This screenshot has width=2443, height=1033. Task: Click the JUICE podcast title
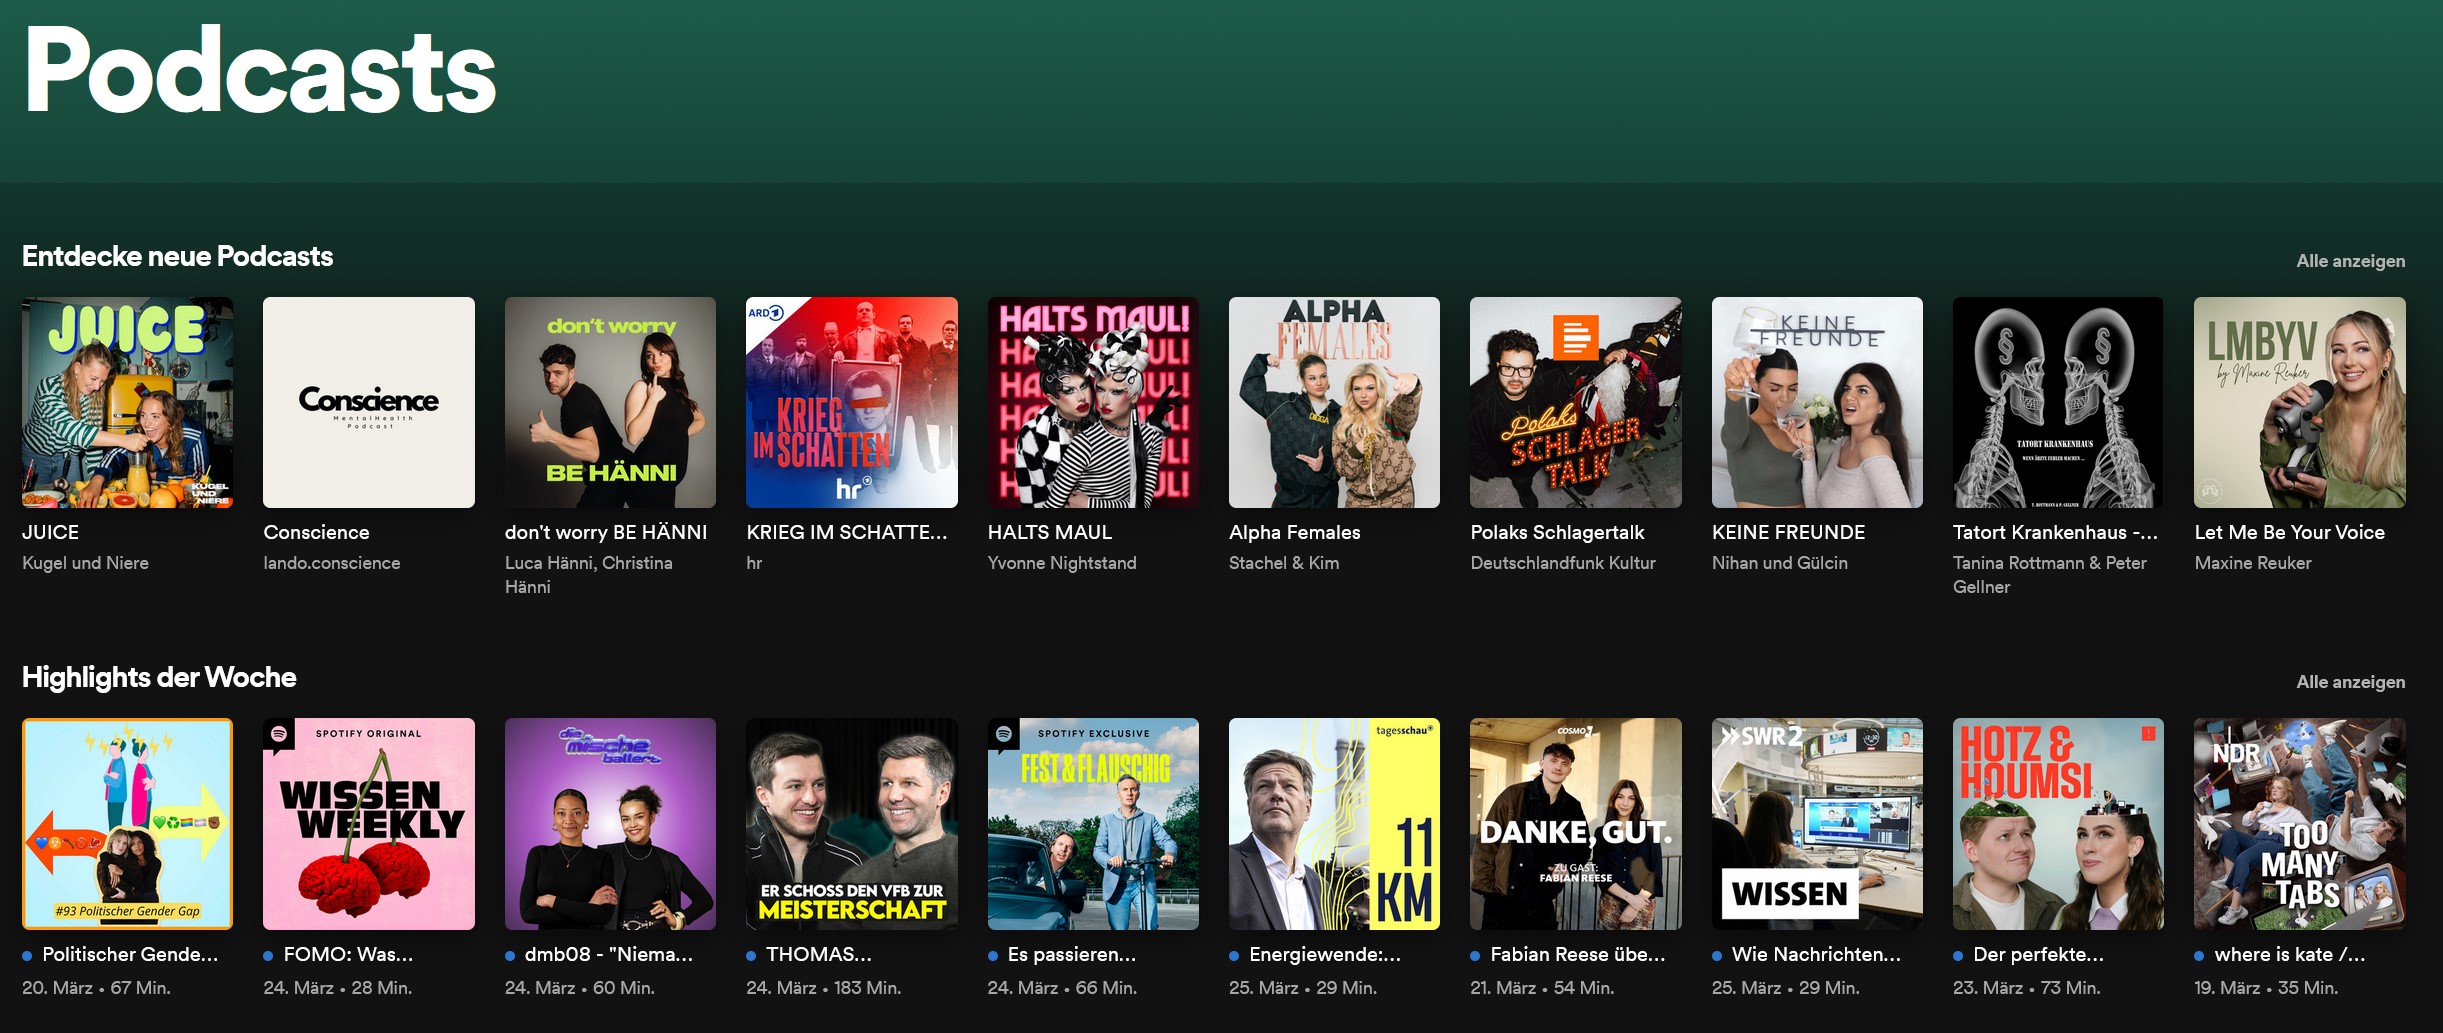[x=50, y=533]
